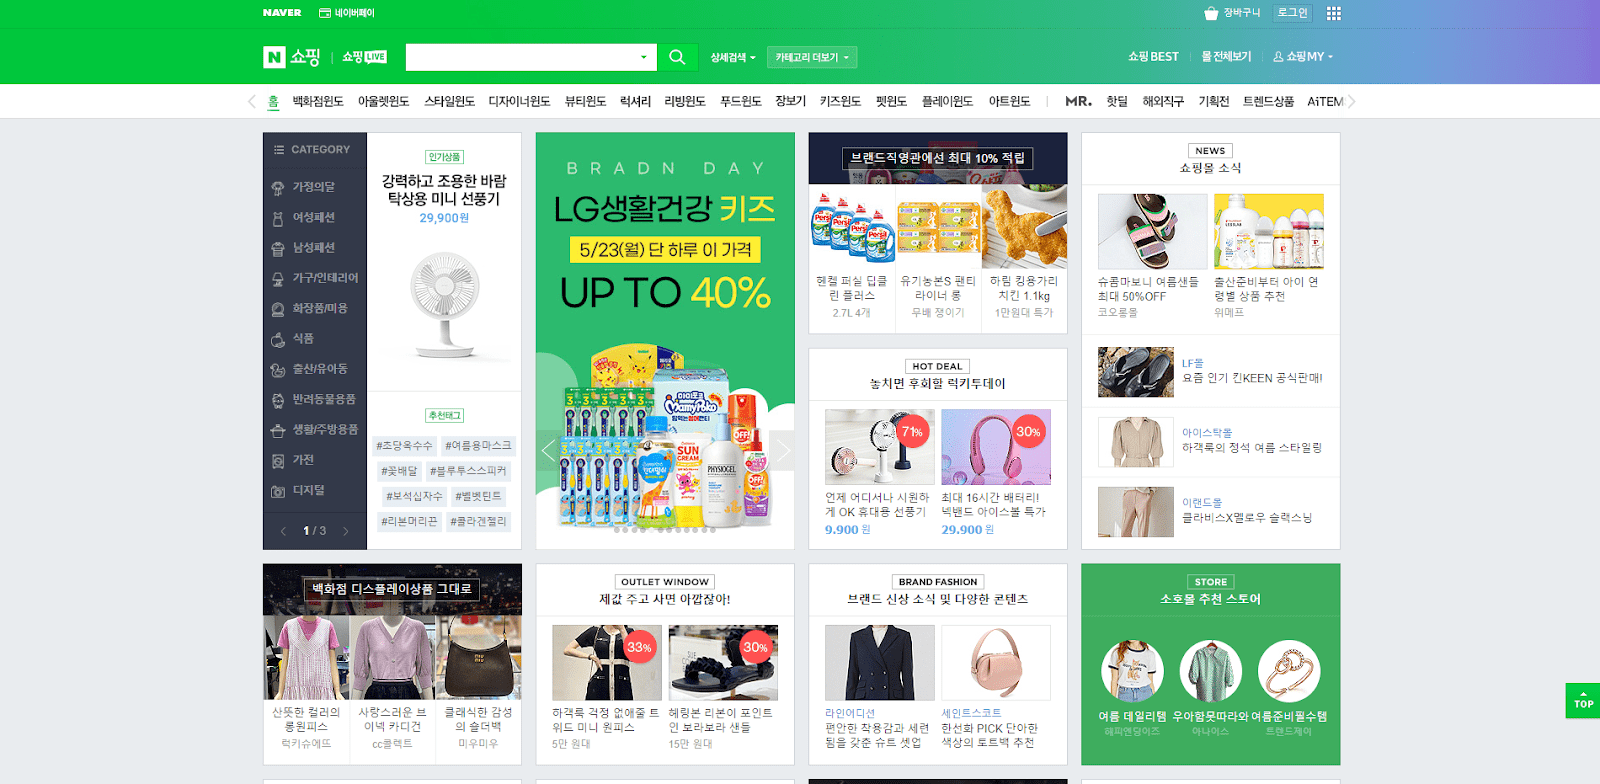Screen dimensions: 1600x784
Task: Go to next category page arrow
Action: pos(346,531)
